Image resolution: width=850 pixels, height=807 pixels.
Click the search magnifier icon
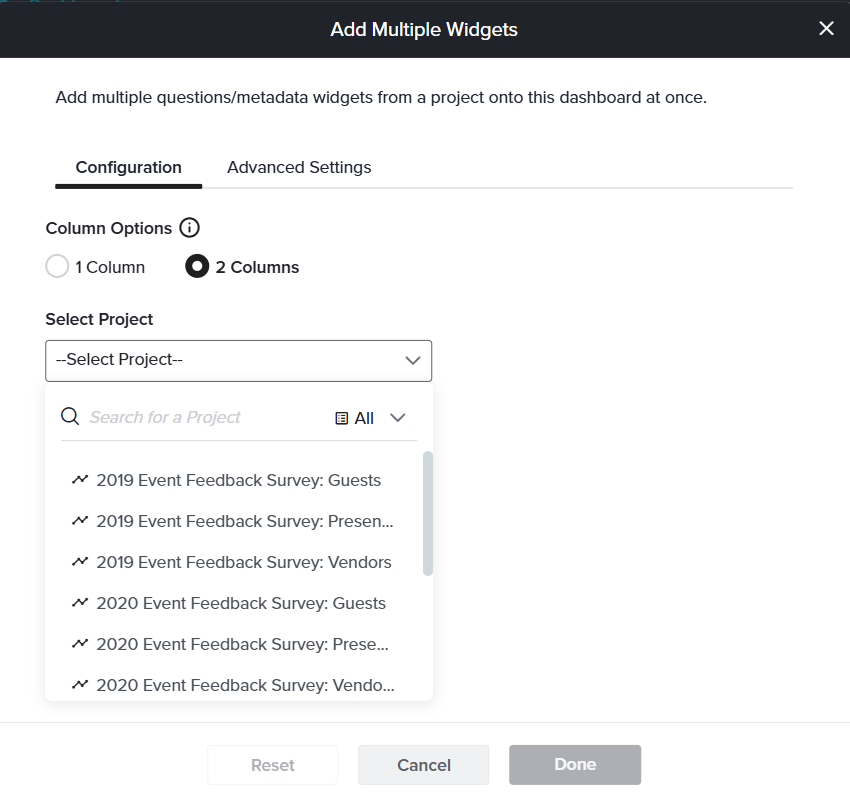[x=70, y=417]
